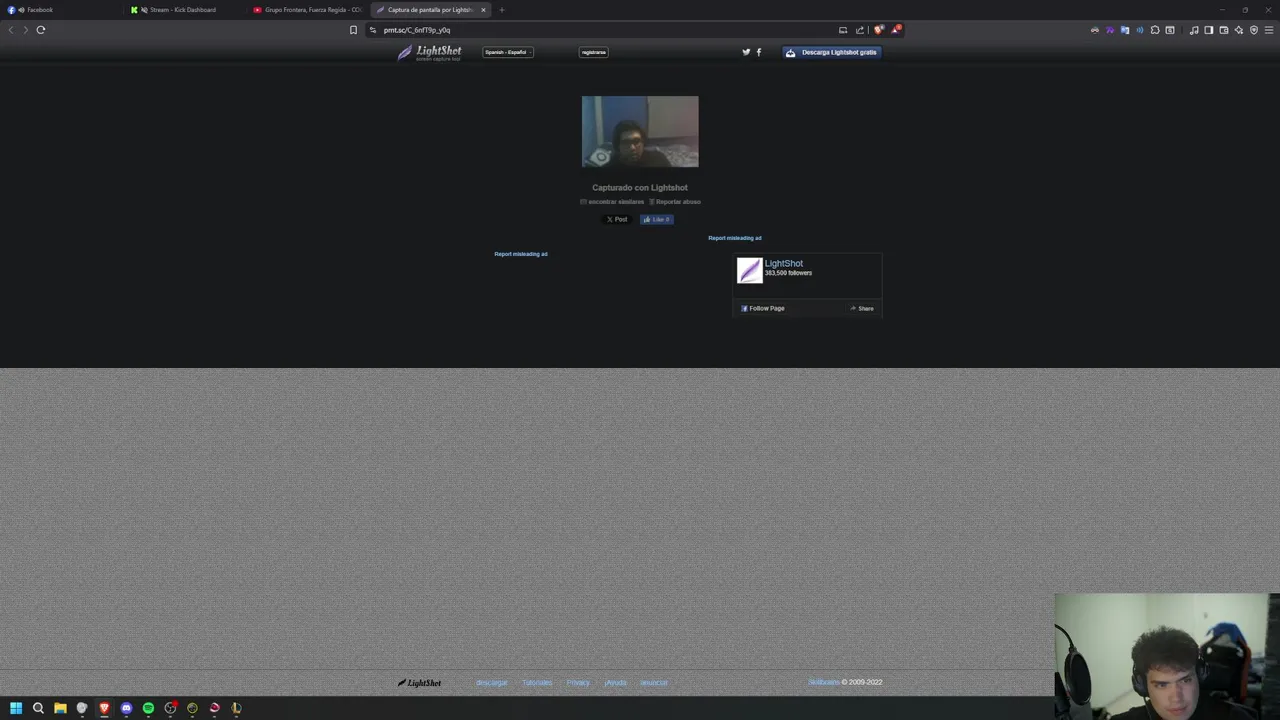This screenshot has width=1280, height=720.
Task: Open Discord from the taskbar
Action: pyautogui.click(x=126, y=708)
